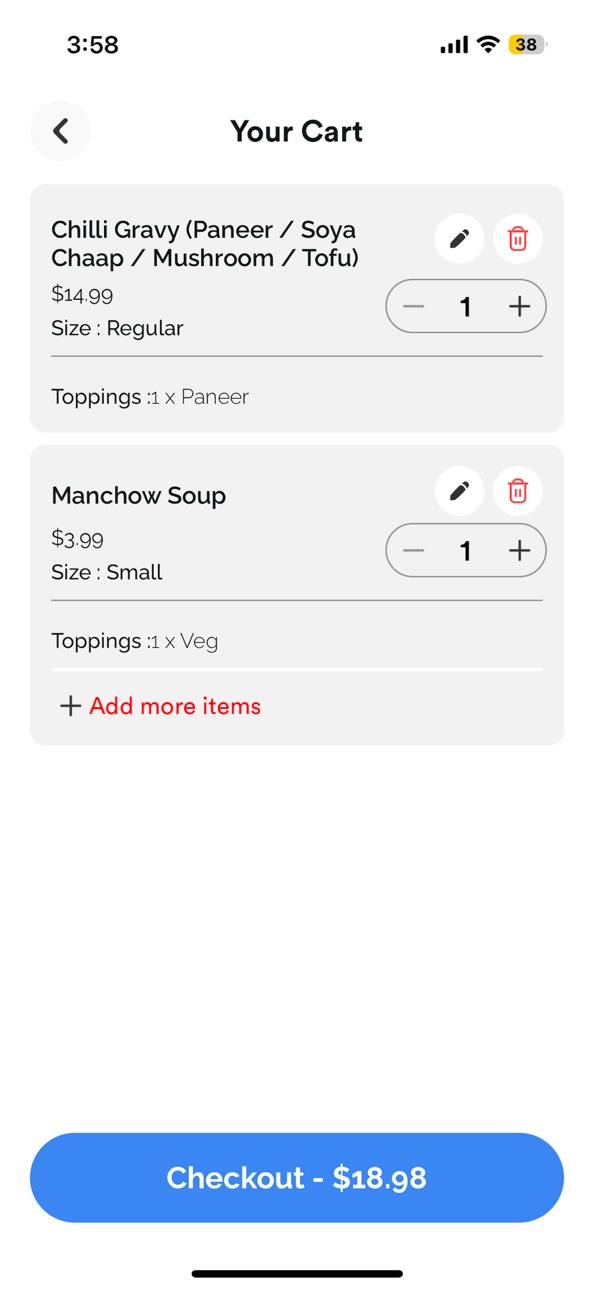The height and width of the screenshot is (1290, 594).
Task: Increase Chilli Gravy quantity with plus
Action: pyautogui.click(x=519, y=306)
